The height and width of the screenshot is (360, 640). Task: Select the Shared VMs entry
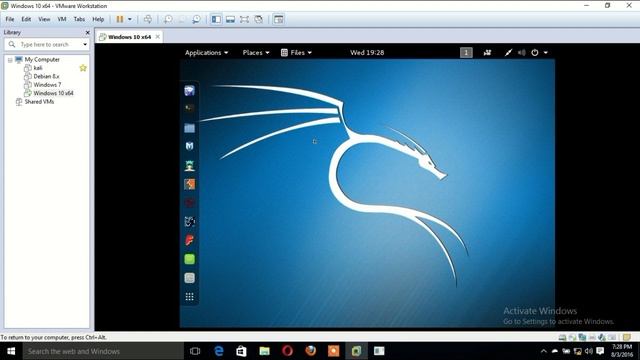point(39,102)
